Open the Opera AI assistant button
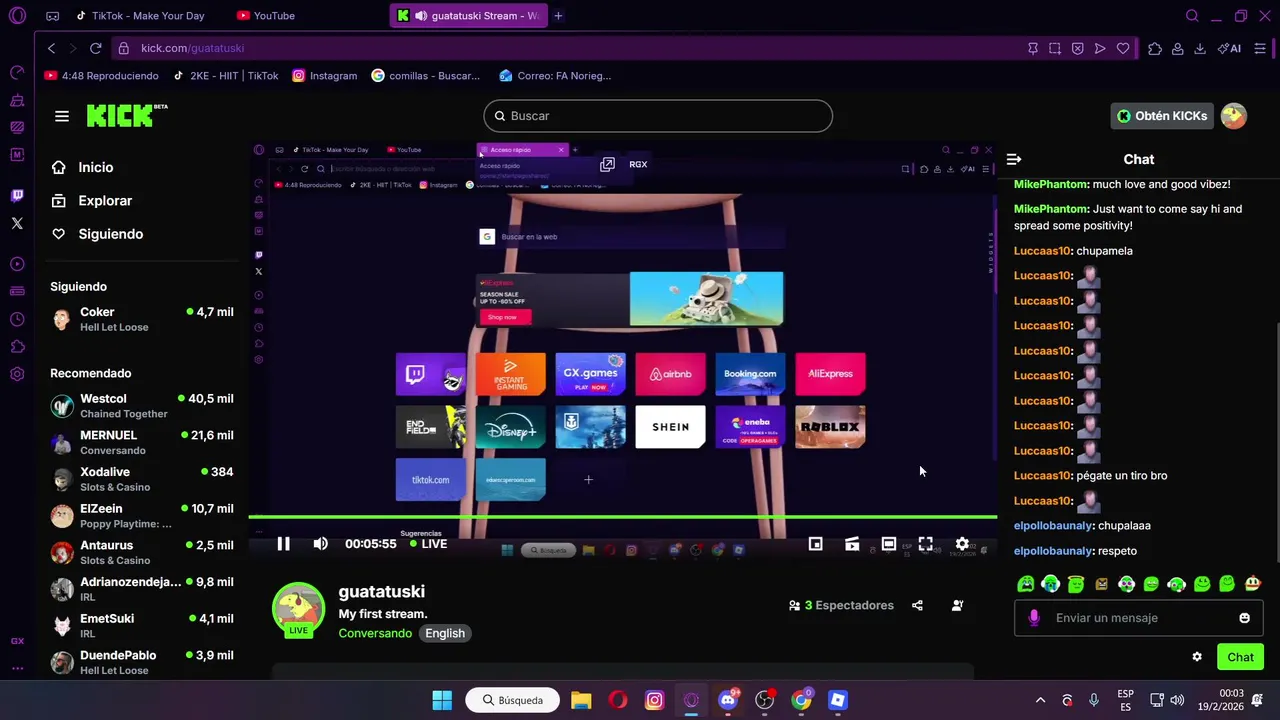This screenshot has width=1280, height=720. (1229, 48)
